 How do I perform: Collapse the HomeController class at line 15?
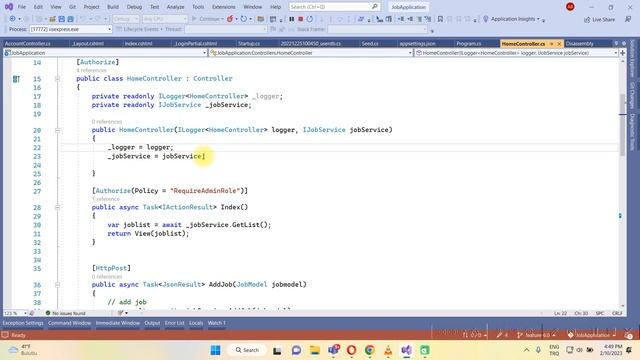click(x=57, y=79)
